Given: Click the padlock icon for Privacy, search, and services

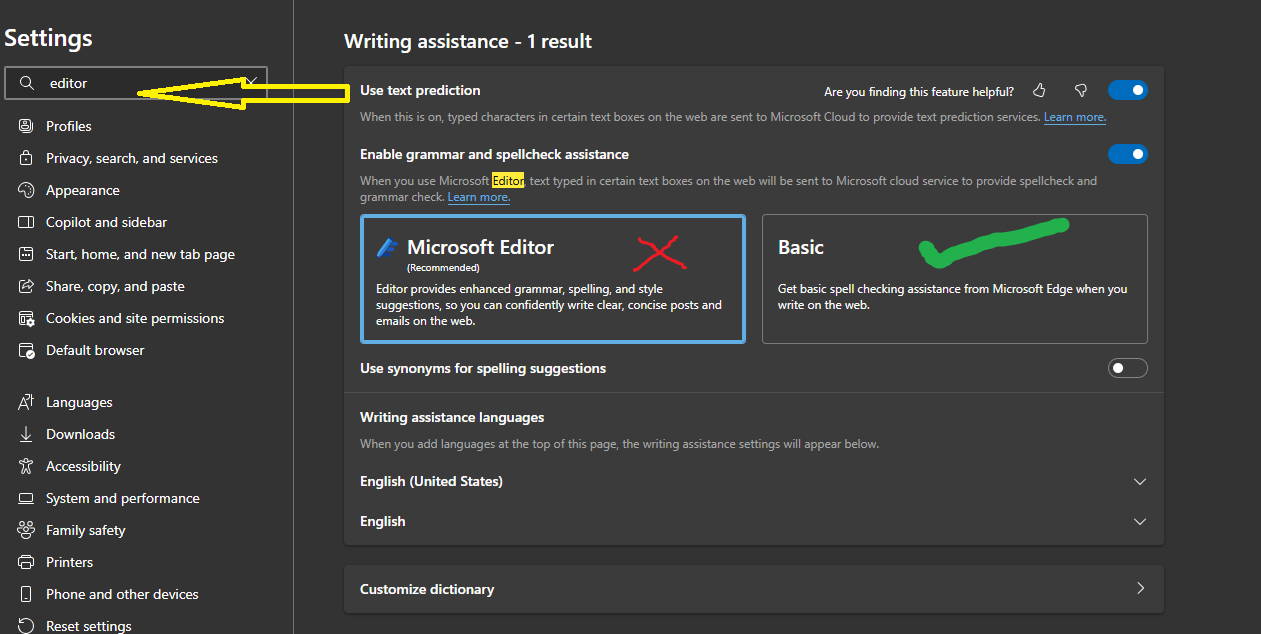Looking at the screenshot, I should (26, 158).
